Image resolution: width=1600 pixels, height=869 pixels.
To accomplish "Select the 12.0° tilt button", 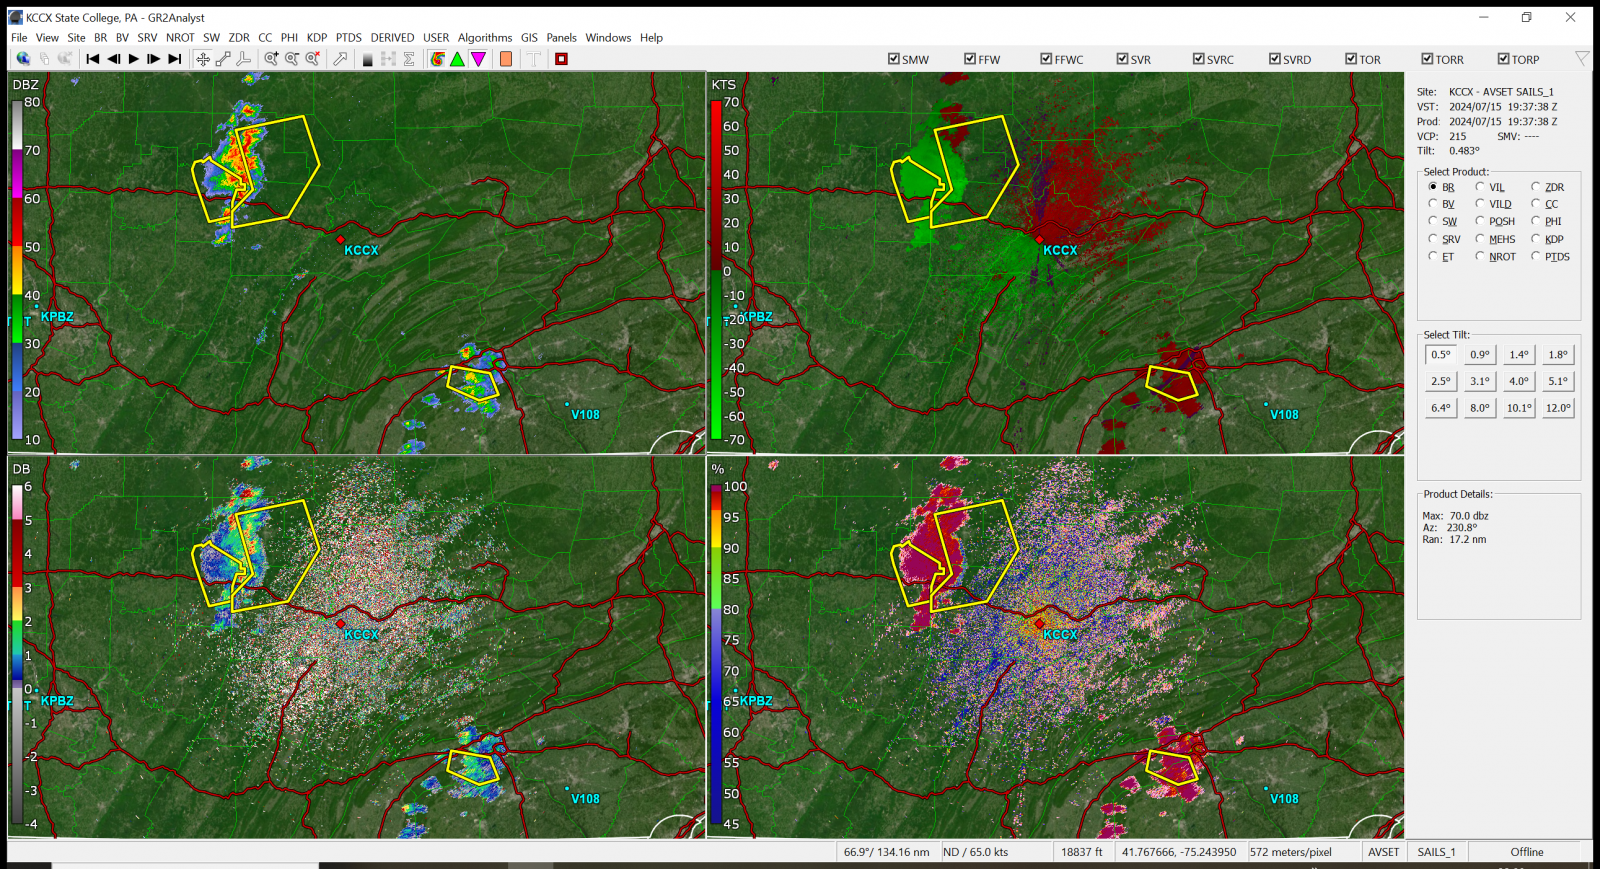I will click(1558, 408).
